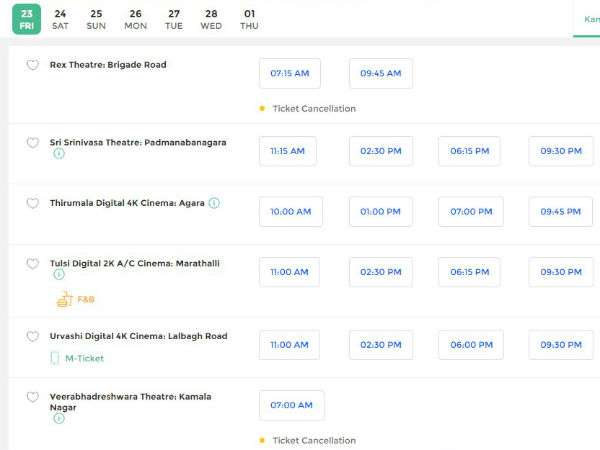
Task: Open info icon next to Thirumala Agara
Action: 214,203
